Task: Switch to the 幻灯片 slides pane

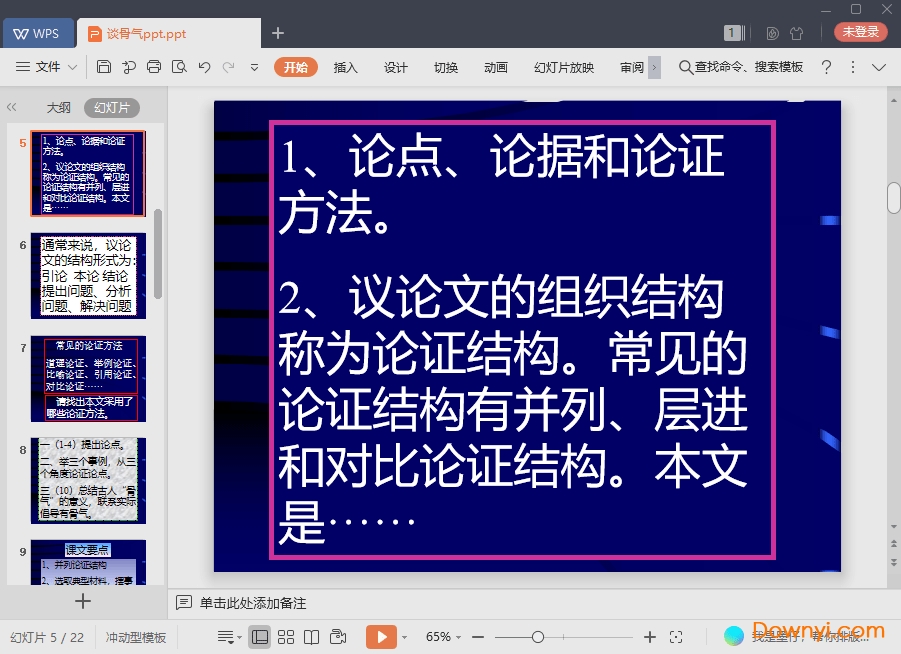Action: pos(112,107)
